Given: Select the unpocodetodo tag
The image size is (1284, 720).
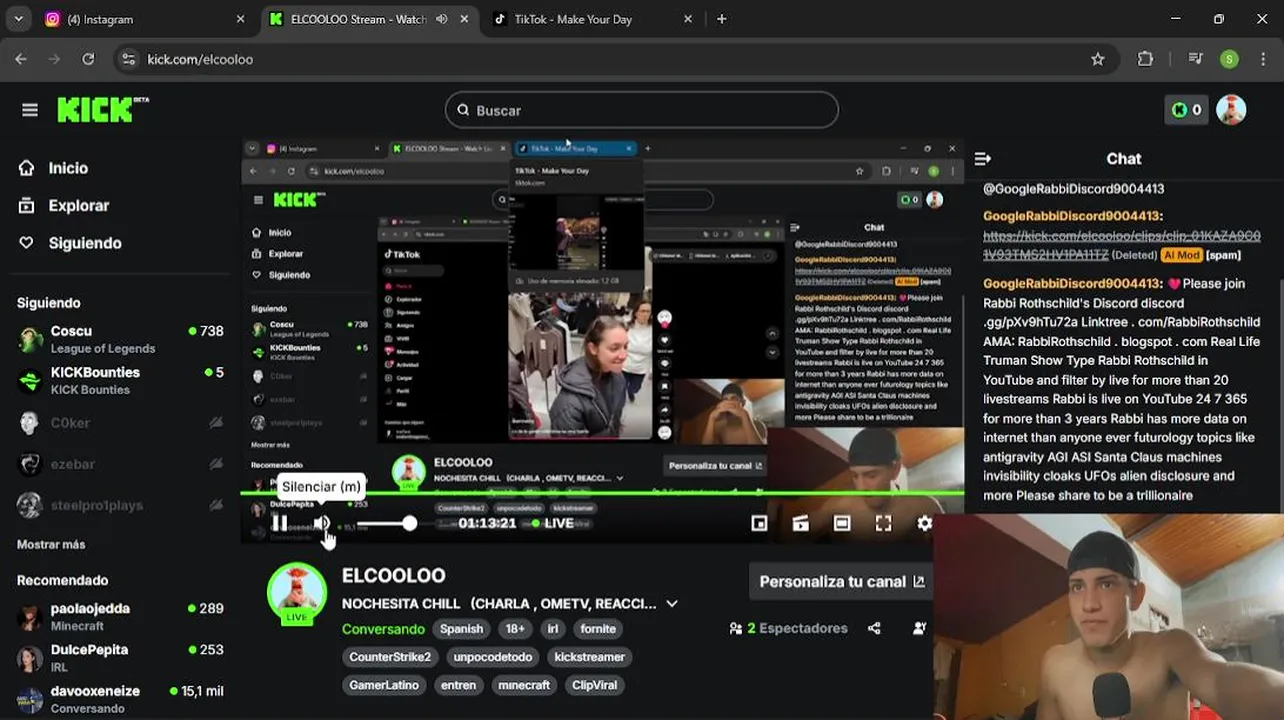Looking at the screenshot, I should [x=493, y=657].
